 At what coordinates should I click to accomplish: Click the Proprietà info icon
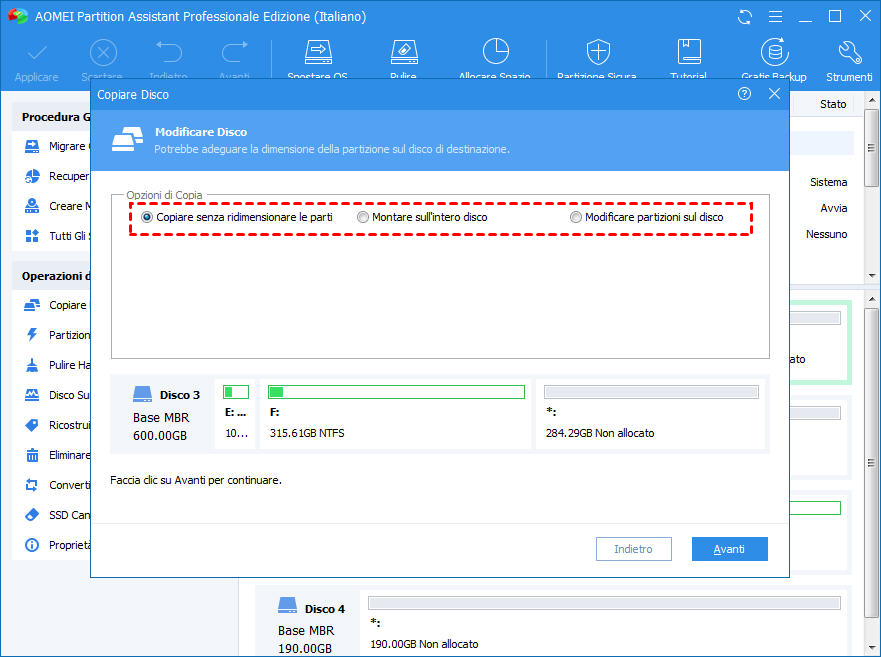pos(32,545)
